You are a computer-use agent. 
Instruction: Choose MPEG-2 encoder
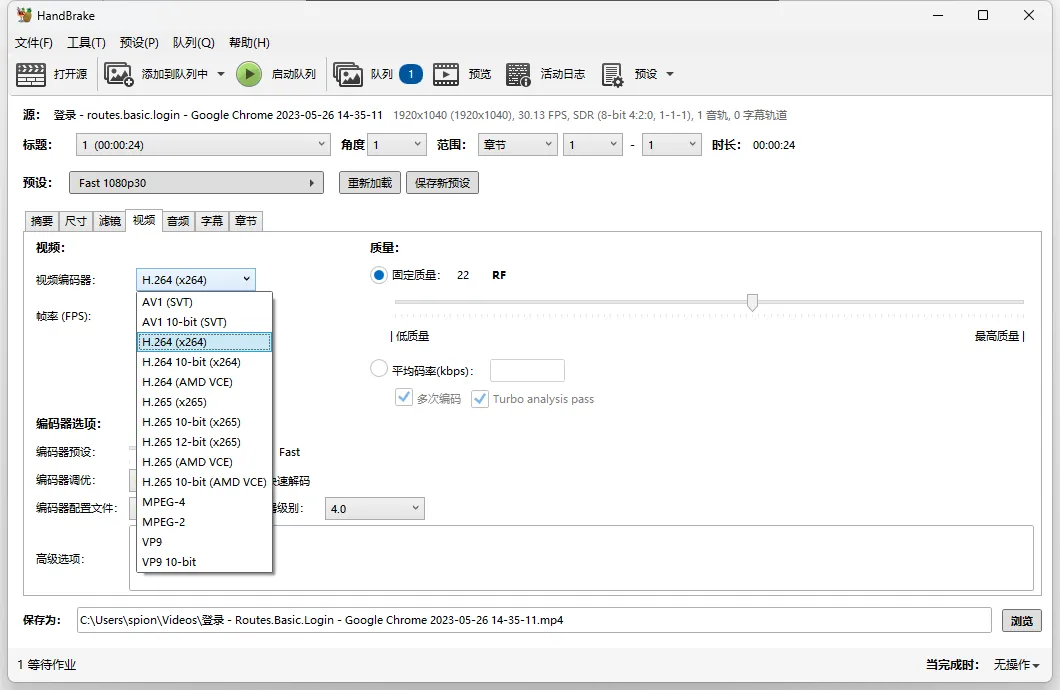coord(204,522)
